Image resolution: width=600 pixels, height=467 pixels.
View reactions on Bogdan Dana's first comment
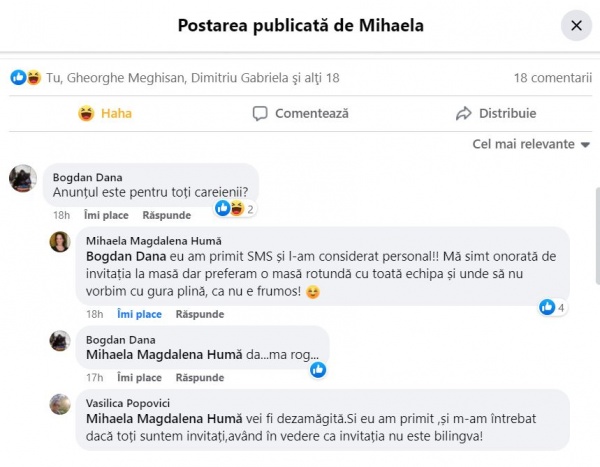tap(236, 208)
